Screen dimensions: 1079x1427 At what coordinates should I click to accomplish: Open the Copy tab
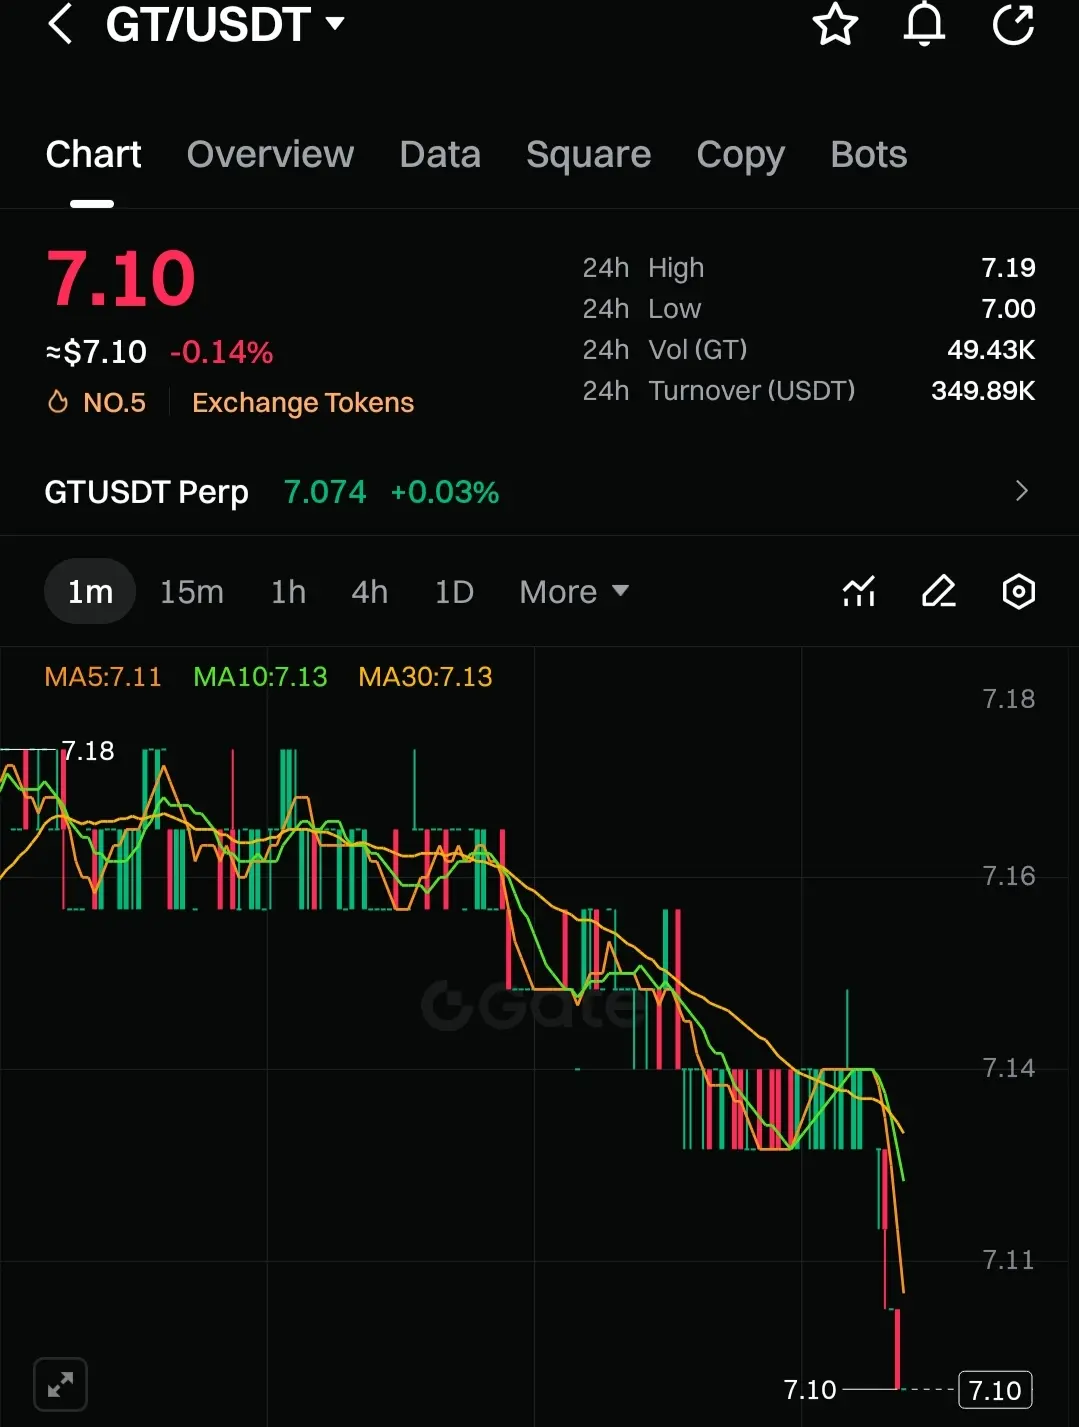coord(740,155)
